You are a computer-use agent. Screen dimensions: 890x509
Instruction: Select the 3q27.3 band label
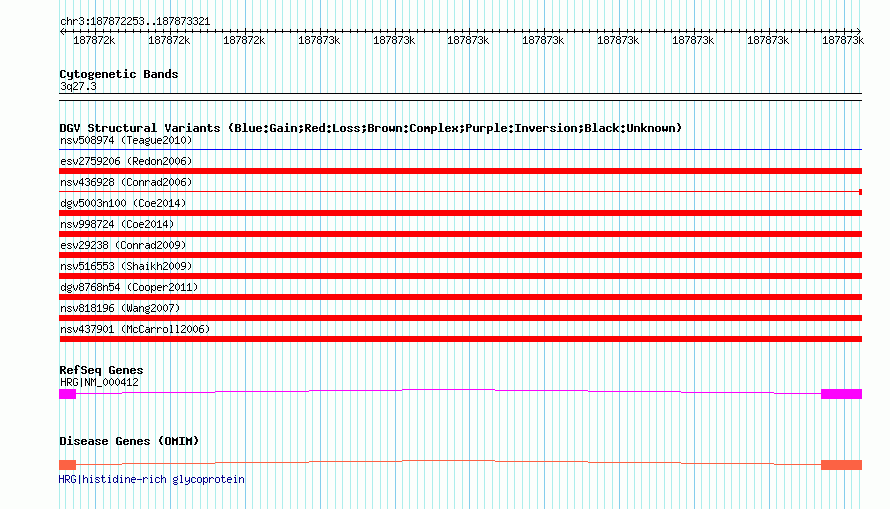pyautogui.click(x=78, y=86)
